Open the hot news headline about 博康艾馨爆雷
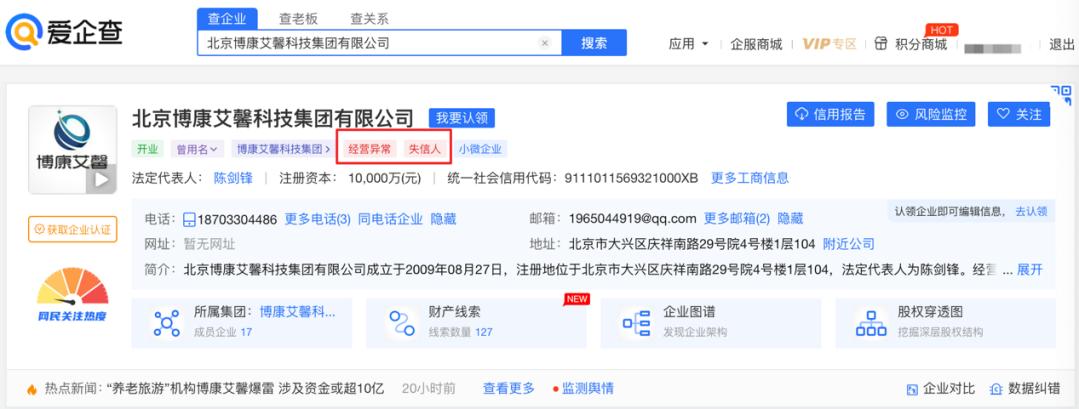Viewport: 1079px width, 409px height. click(x=246, y=389)
